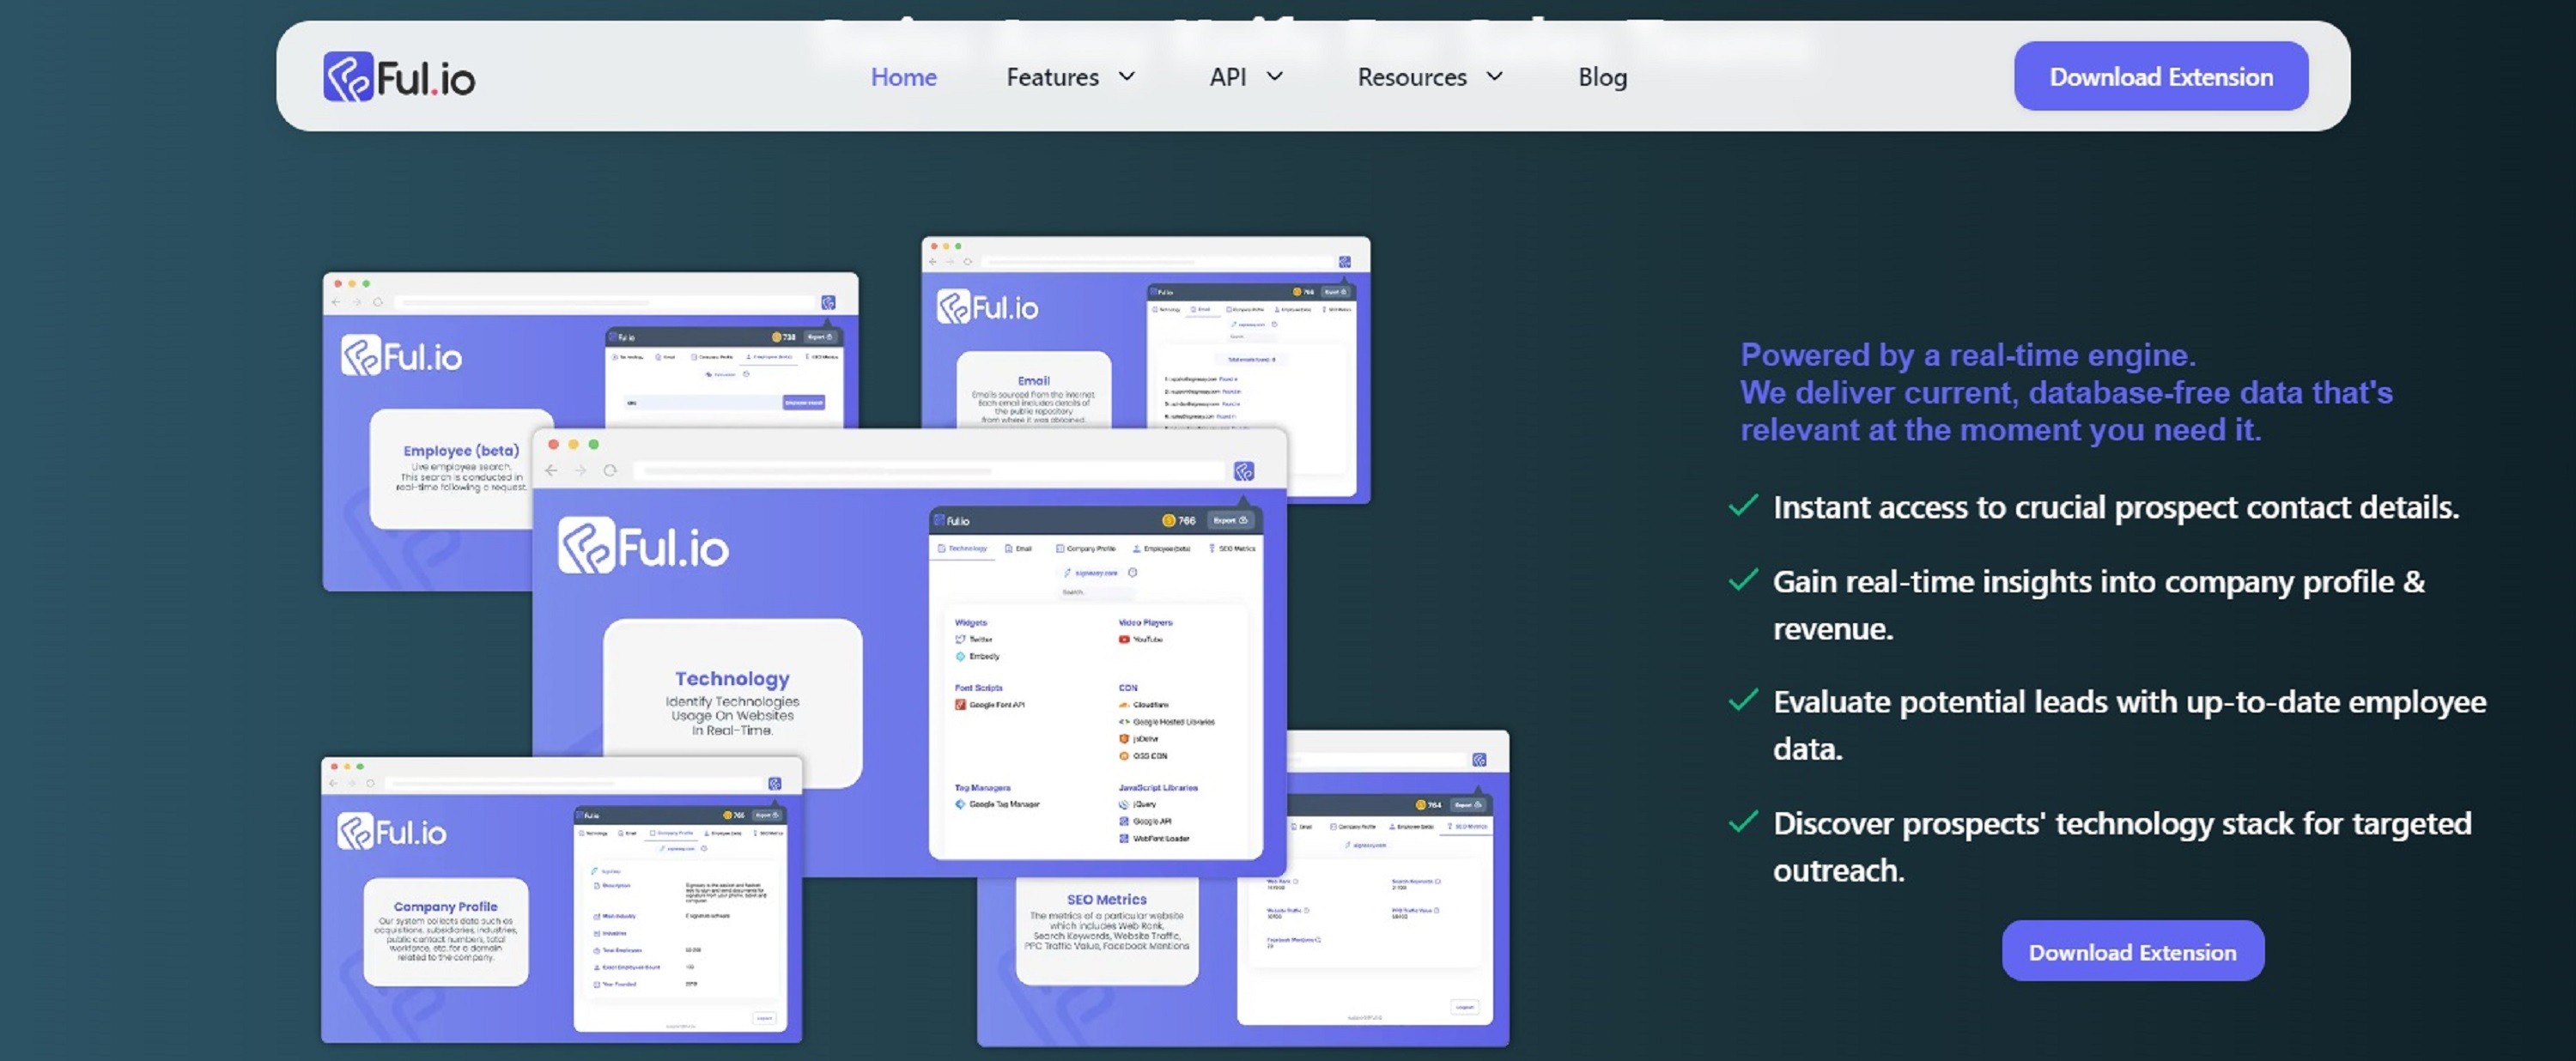
Task: Click checkmark beside 'Instant access to crucial prospect'
Action: (x=1743, y=506)
